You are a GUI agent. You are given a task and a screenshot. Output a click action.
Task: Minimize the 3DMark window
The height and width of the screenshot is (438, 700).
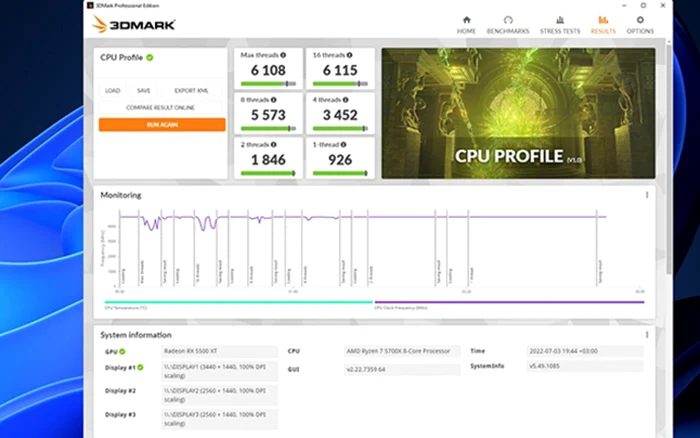(x=624, y=5)
